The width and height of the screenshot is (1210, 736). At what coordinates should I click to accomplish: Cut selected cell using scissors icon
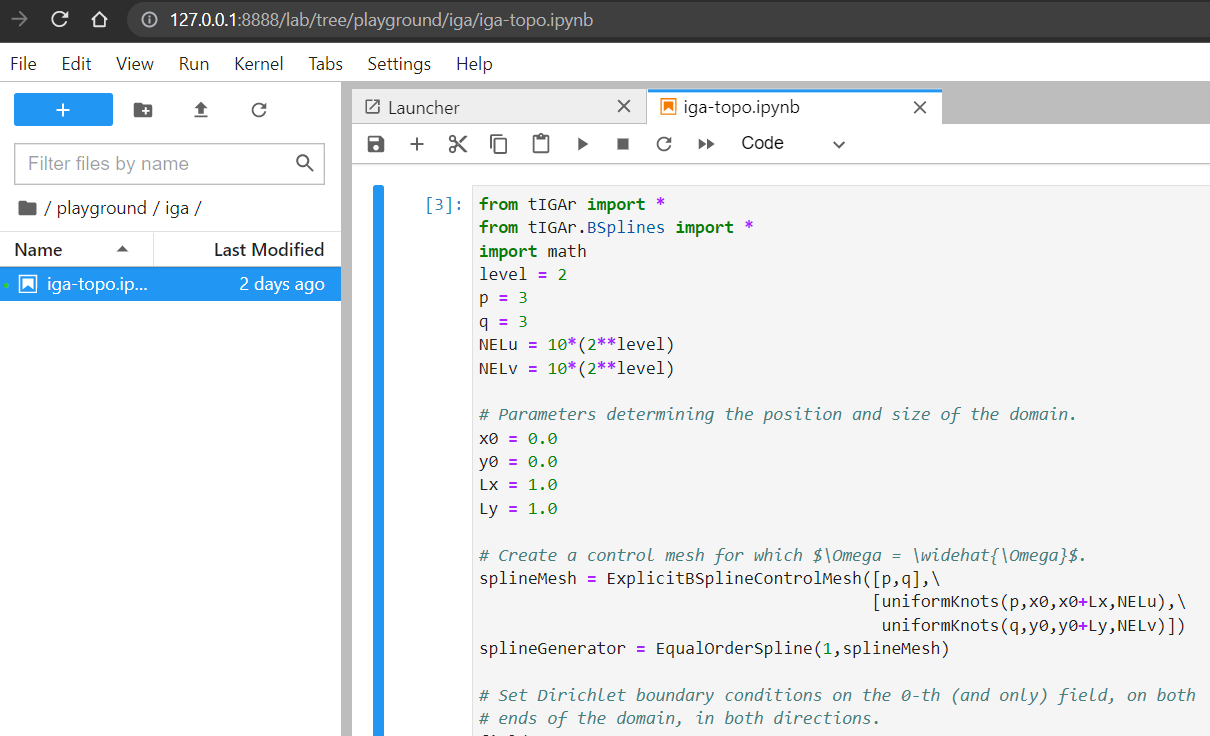(458, 144)
